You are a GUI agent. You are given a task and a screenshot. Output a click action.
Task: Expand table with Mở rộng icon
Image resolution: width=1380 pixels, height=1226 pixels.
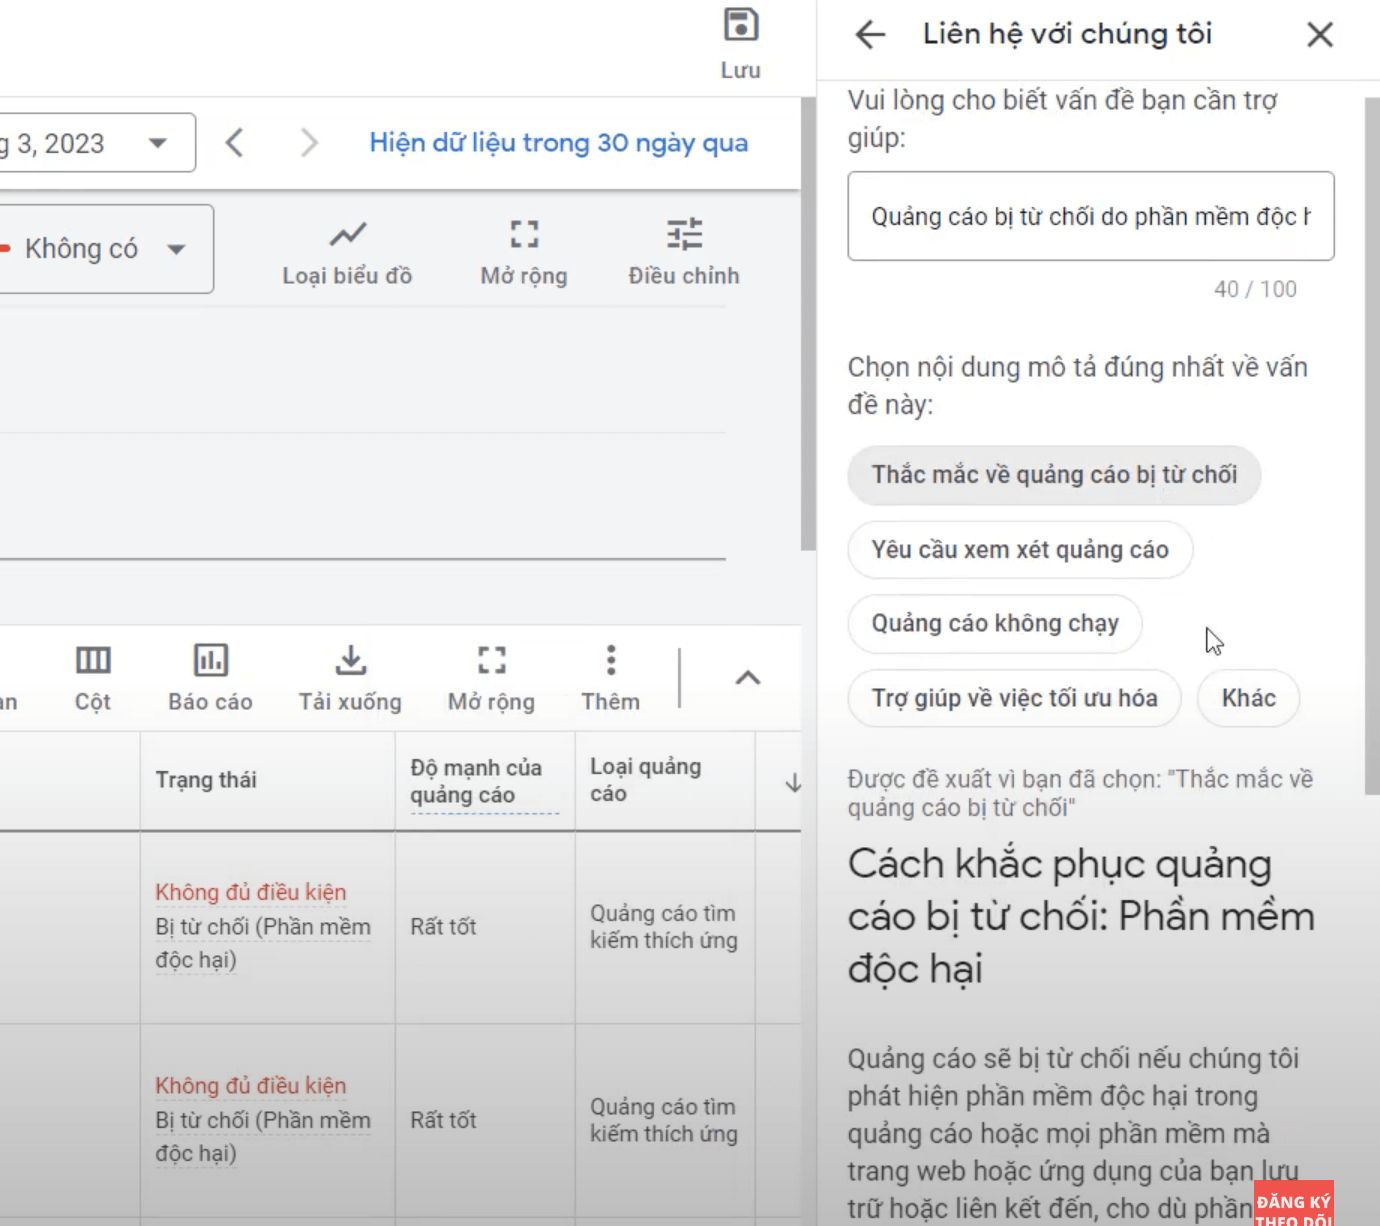[491, 677]
